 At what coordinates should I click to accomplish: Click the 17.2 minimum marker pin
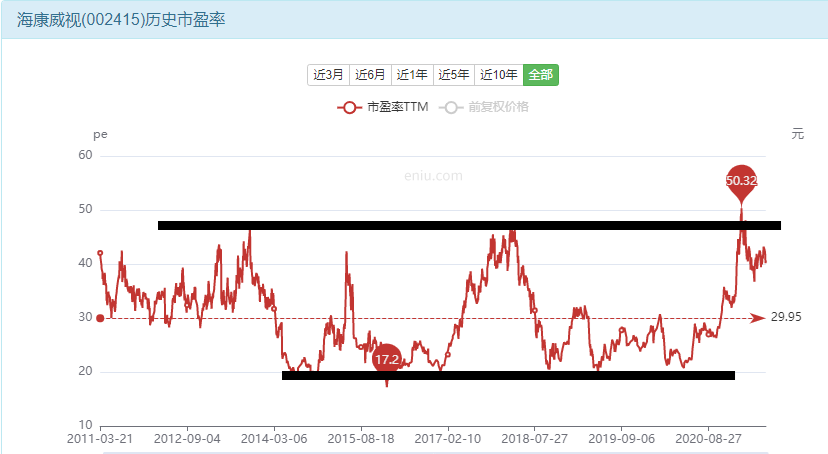[x=387, y=360]
